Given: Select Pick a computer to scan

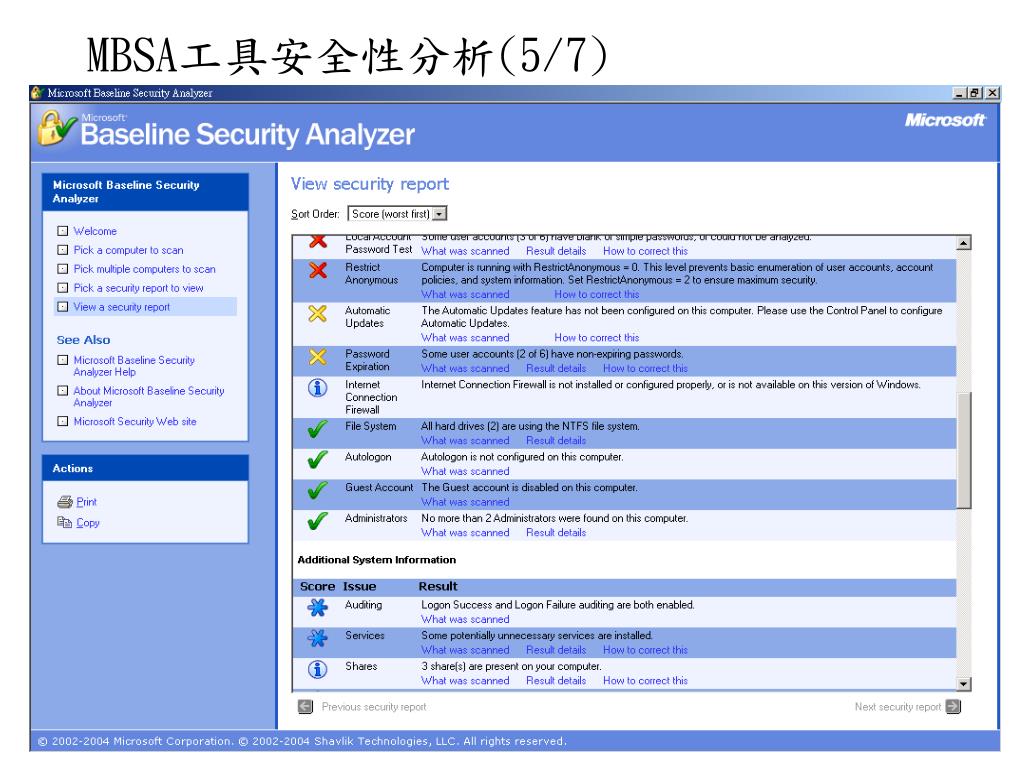Looking at the screenshot, I should (x=129, y=250).
